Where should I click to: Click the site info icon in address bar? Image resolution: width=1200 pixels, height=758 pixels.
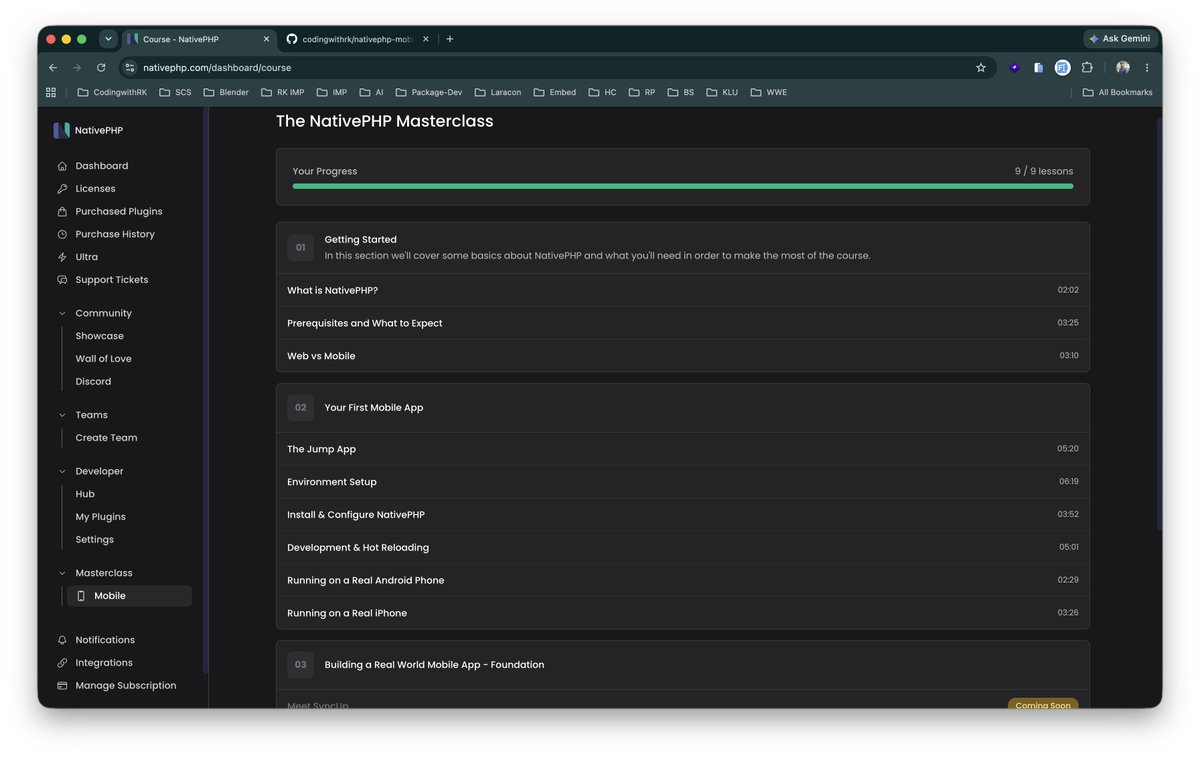(130, 68)
